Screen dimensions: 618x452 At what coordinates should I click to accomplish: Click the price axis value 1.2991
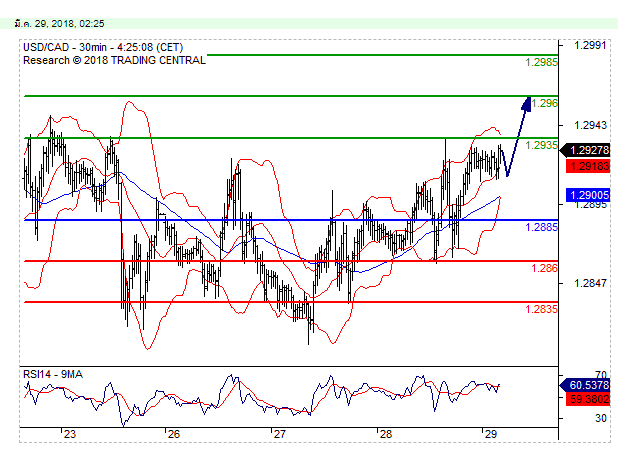[x=590, y=45]
